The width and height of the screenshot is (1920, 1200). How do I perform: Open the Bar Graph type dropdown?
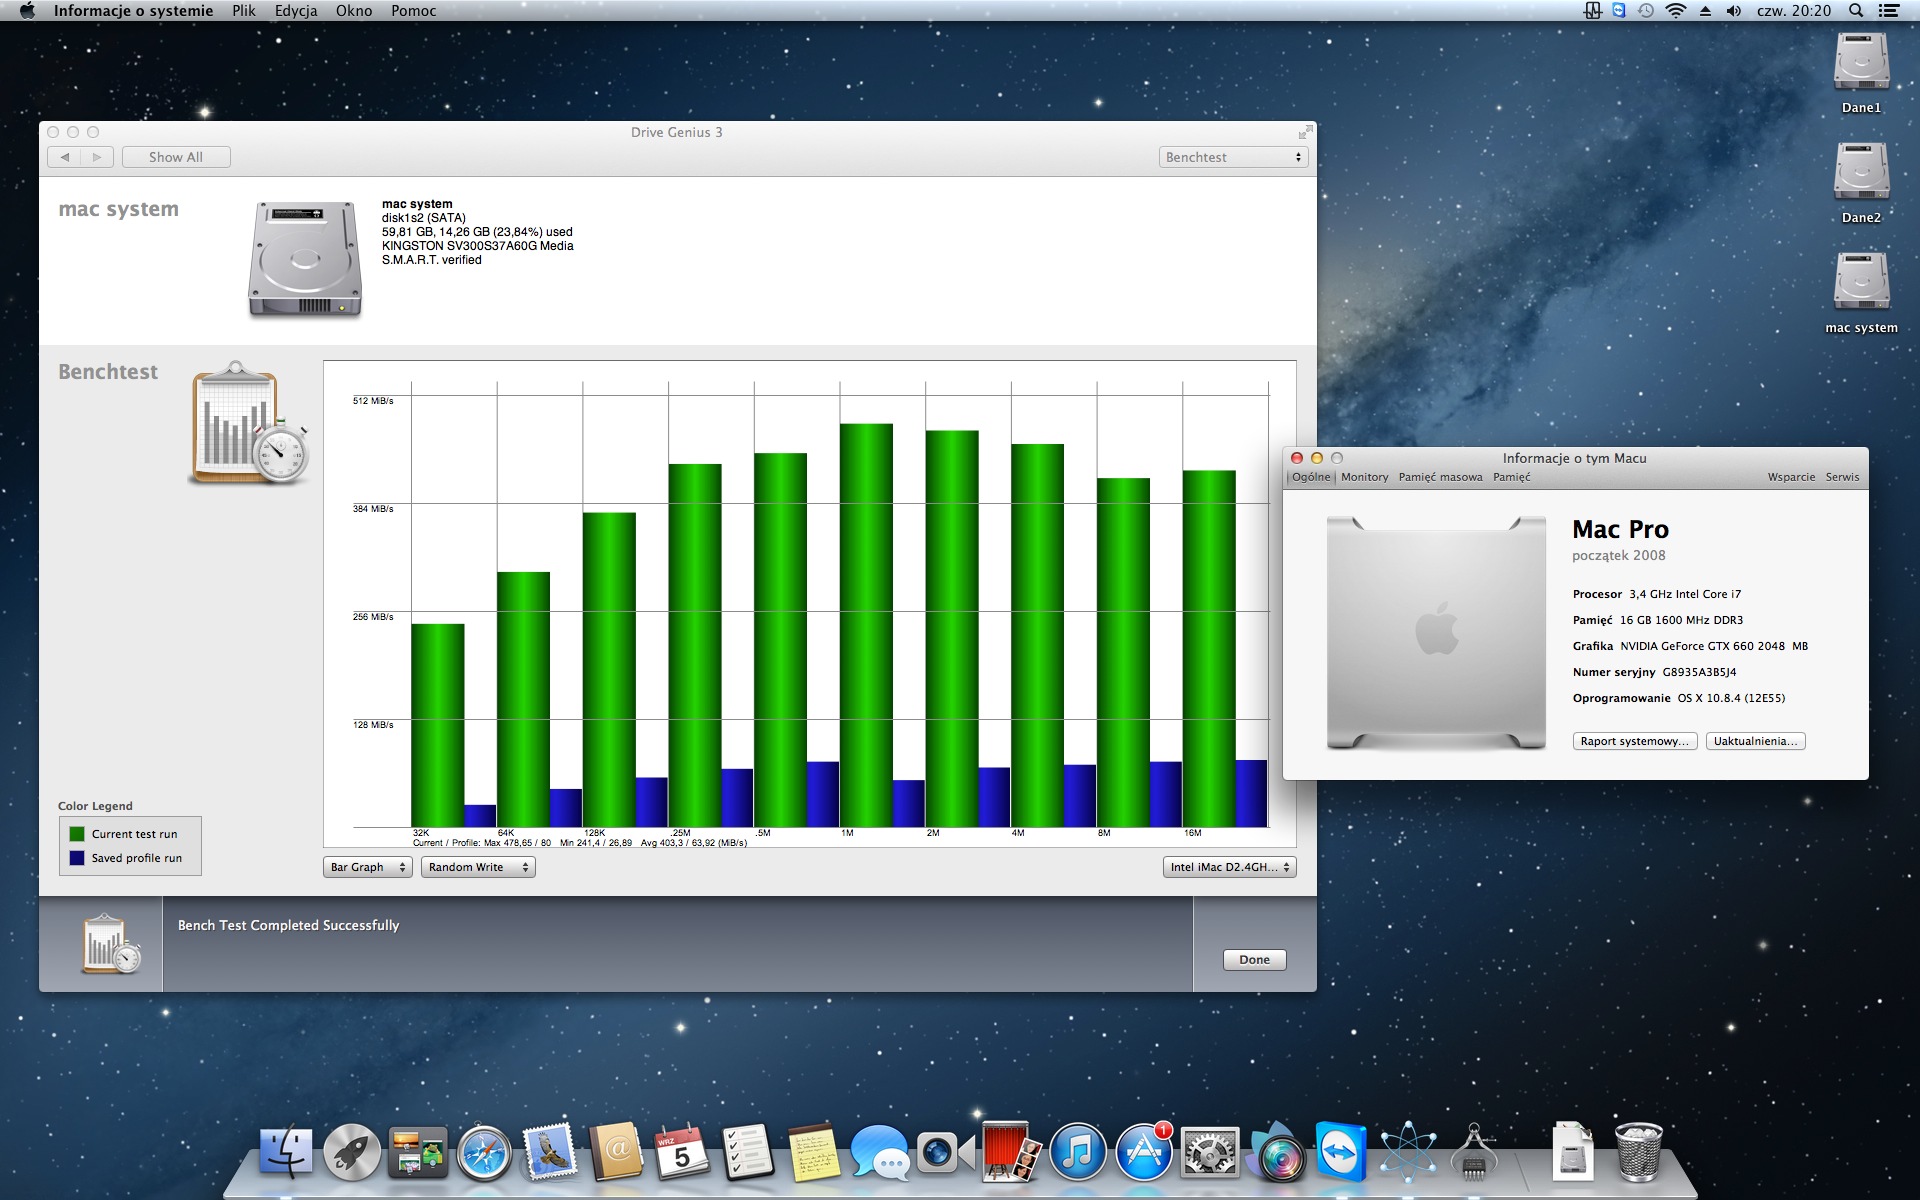[x=367, y=867]
